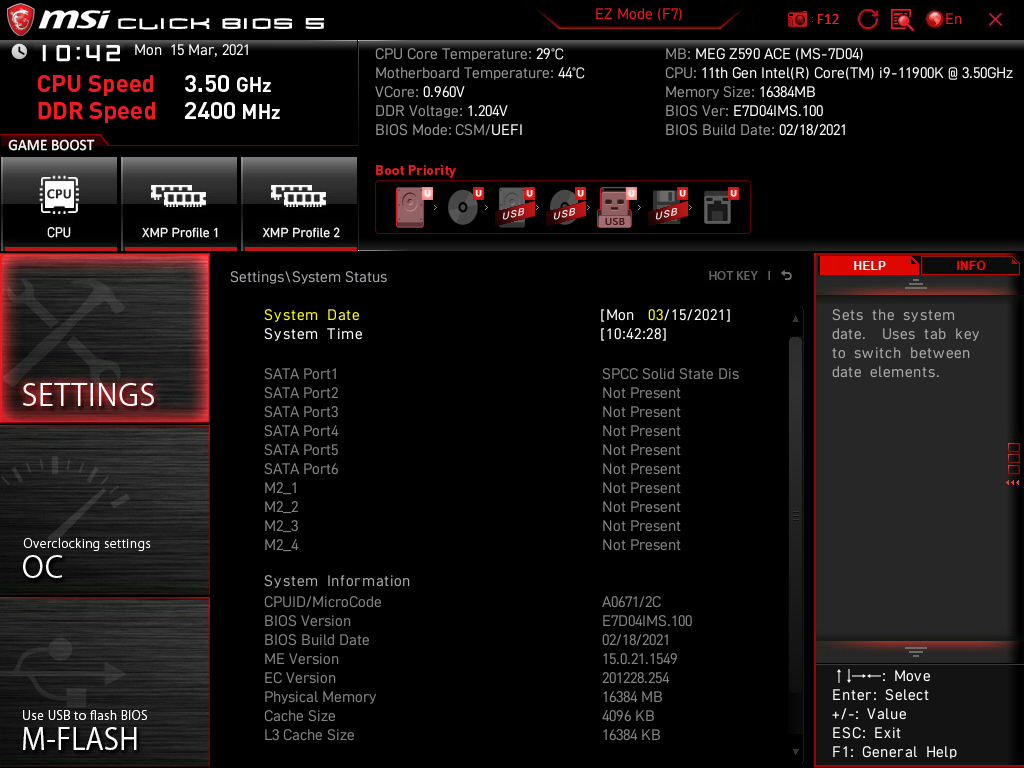1024x768 pixels.
Task: Select the network boot device icon
Action: click(720, 207)
